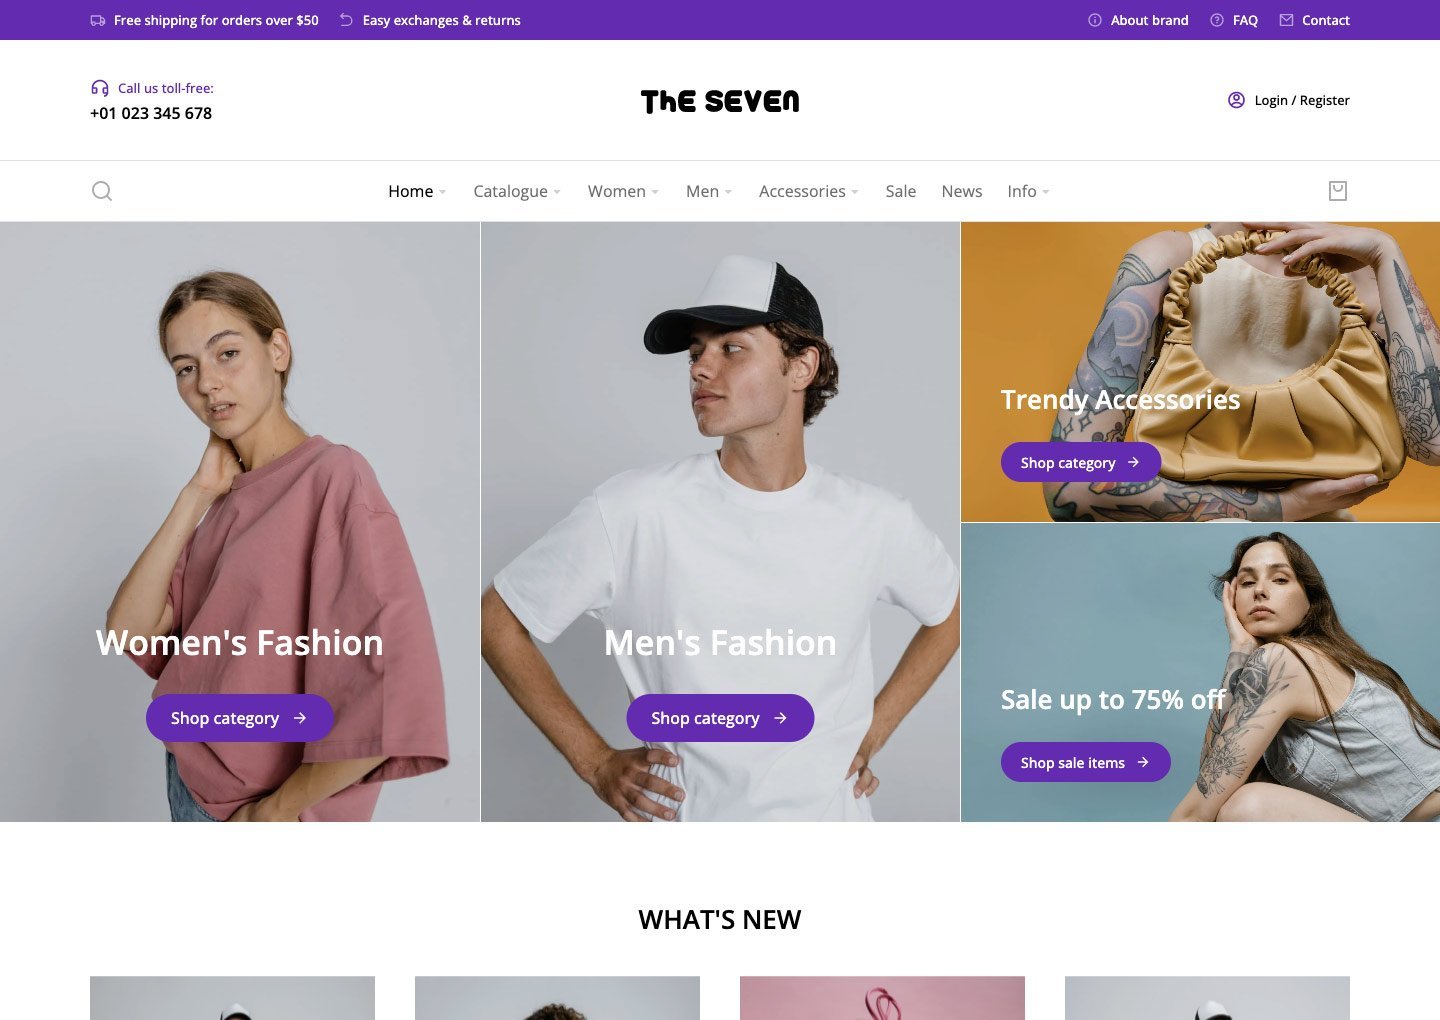This screenshot has width=1440, height=1020.
Task: Open the Login / Register link
Action: [1302, 100]
